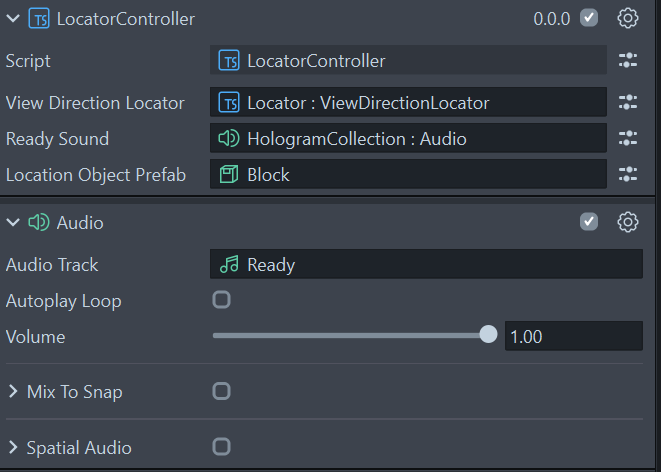Viewport: 661px width, 472px height.
Task: Enable the Mix To Snap checkbox
Action: [221, 391]
